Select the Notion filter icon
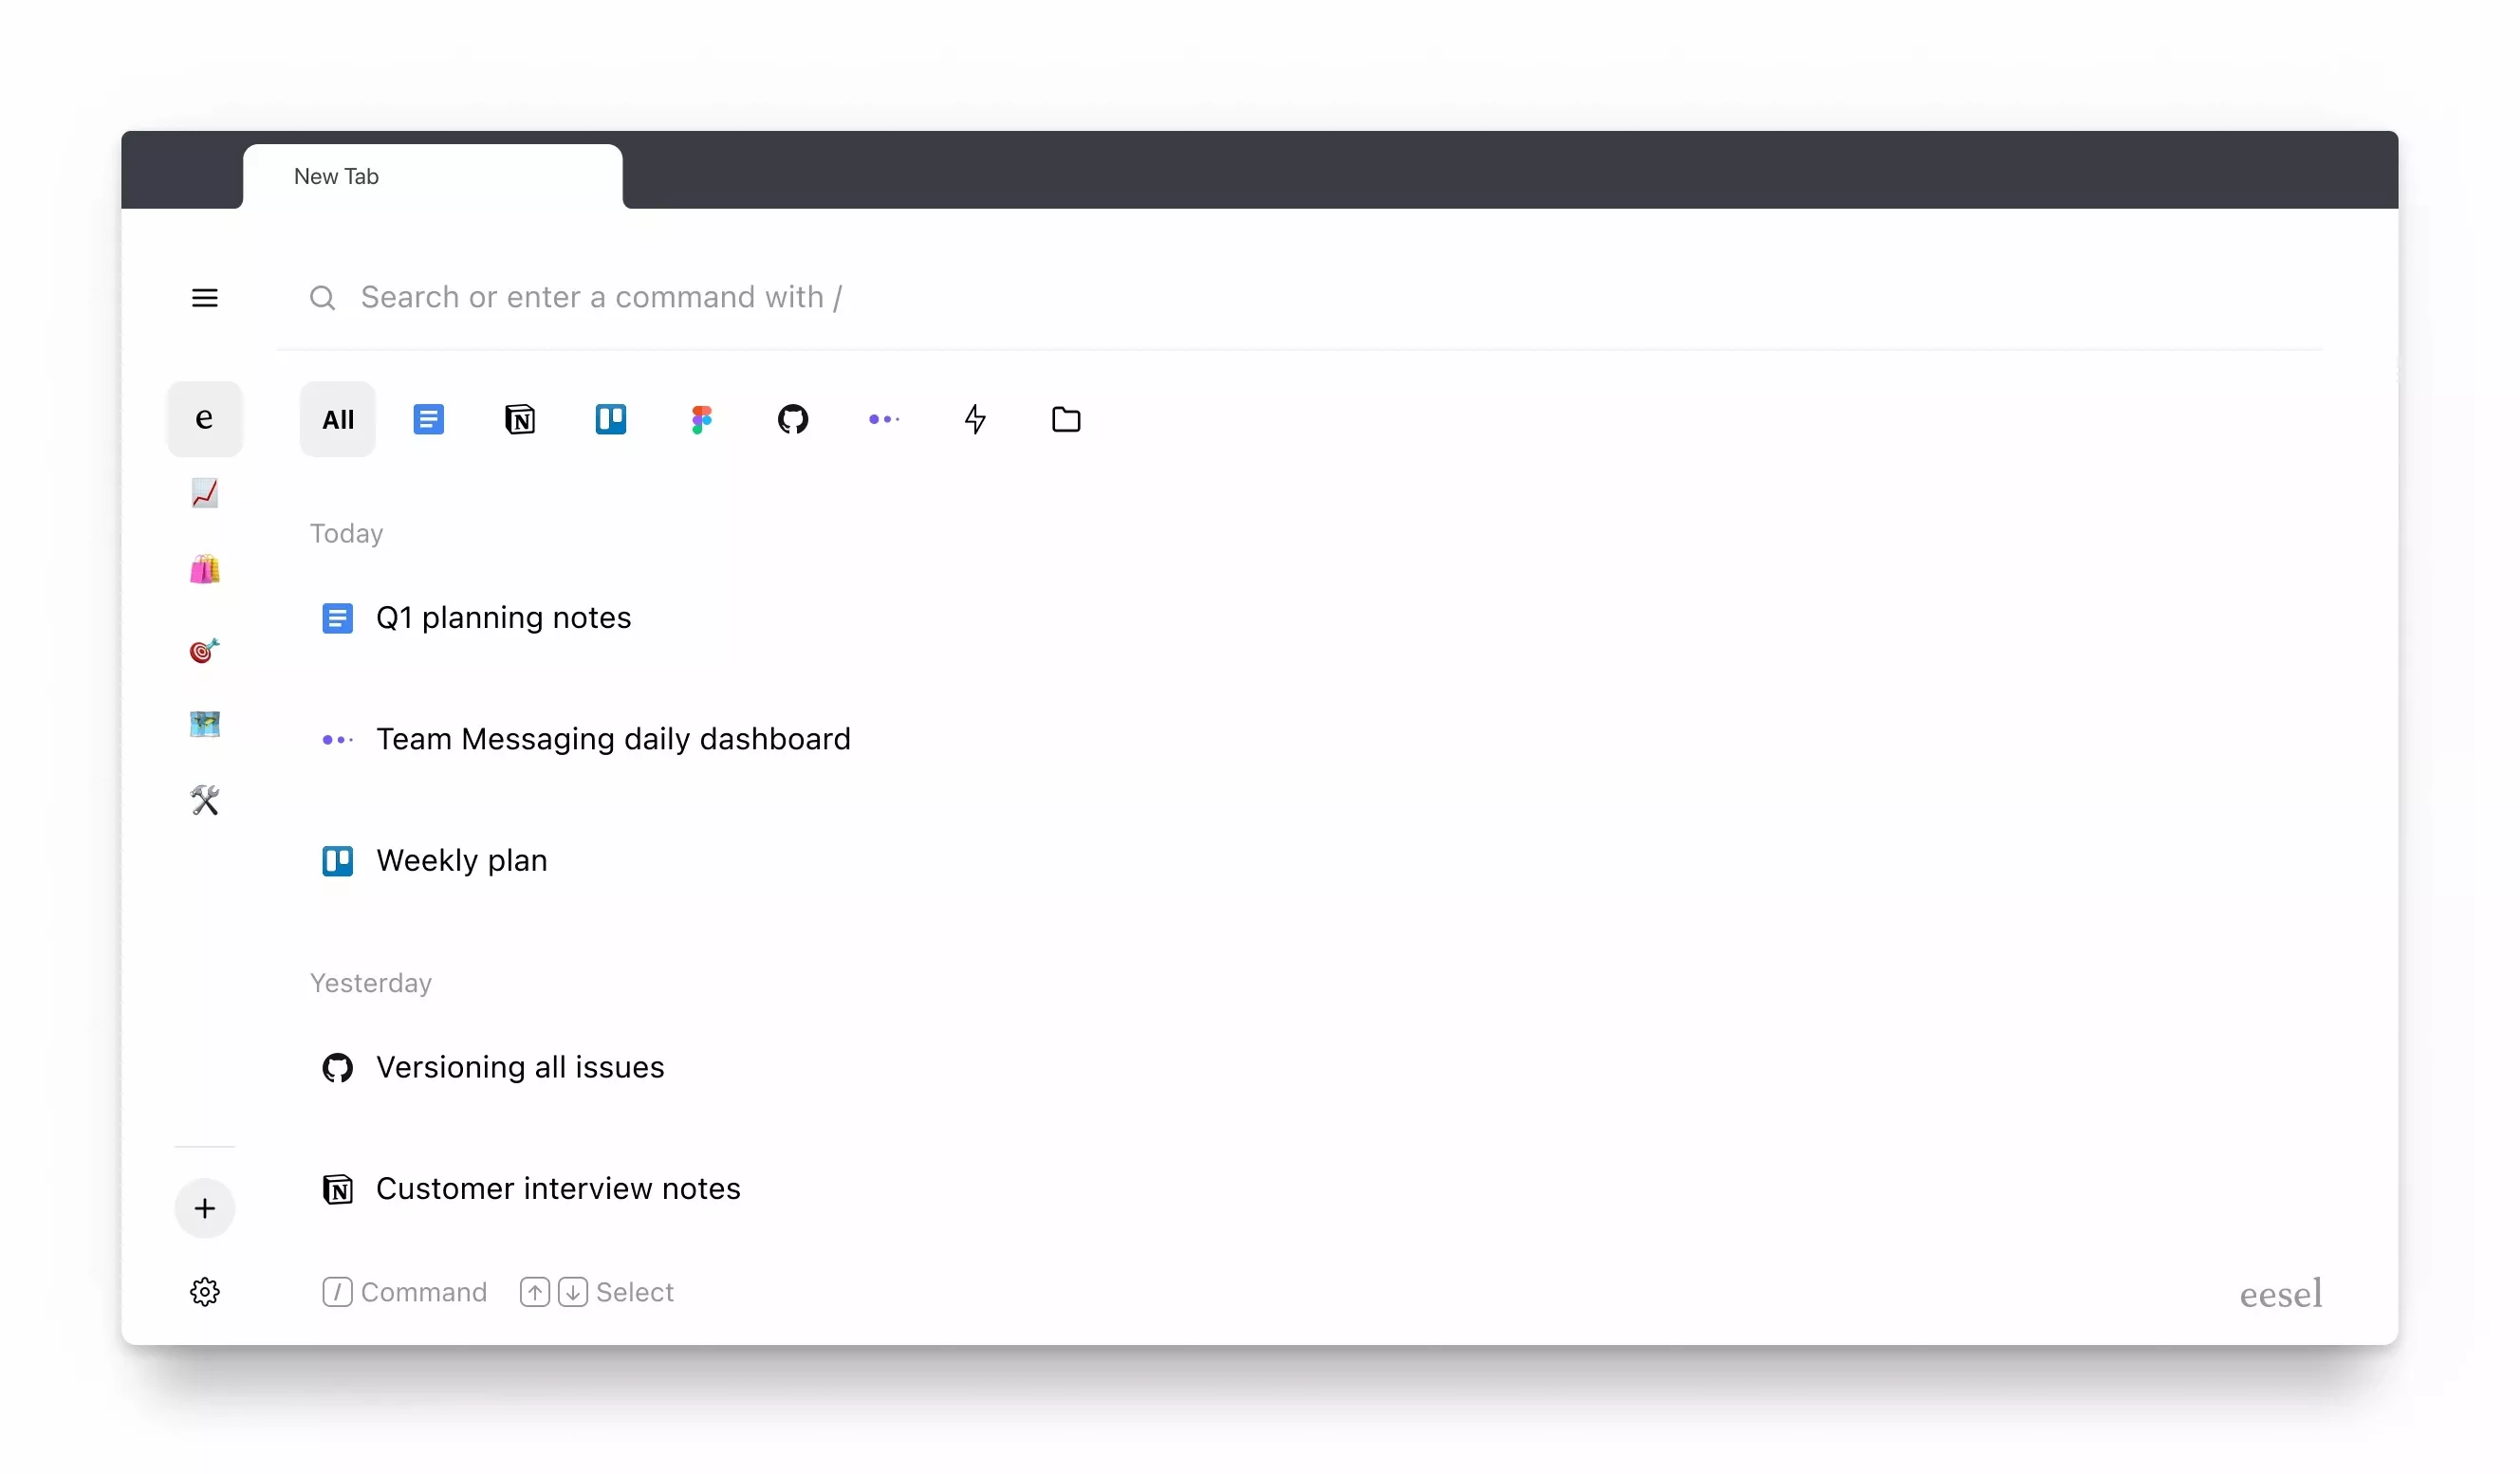The height and width of the screenshot is (1474, 2520). point(519,419)
